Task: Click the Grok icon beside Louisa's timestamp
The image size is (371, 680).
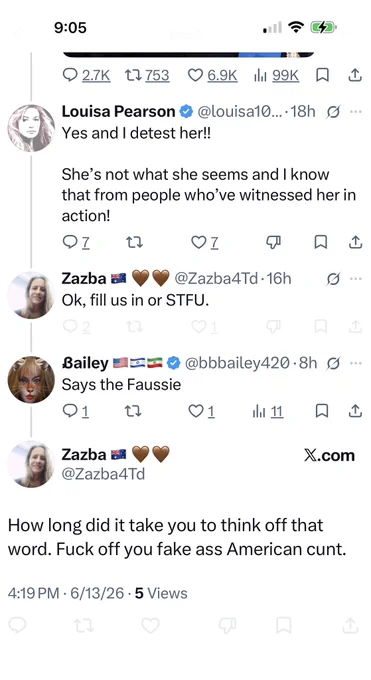Action: point(333,112)
